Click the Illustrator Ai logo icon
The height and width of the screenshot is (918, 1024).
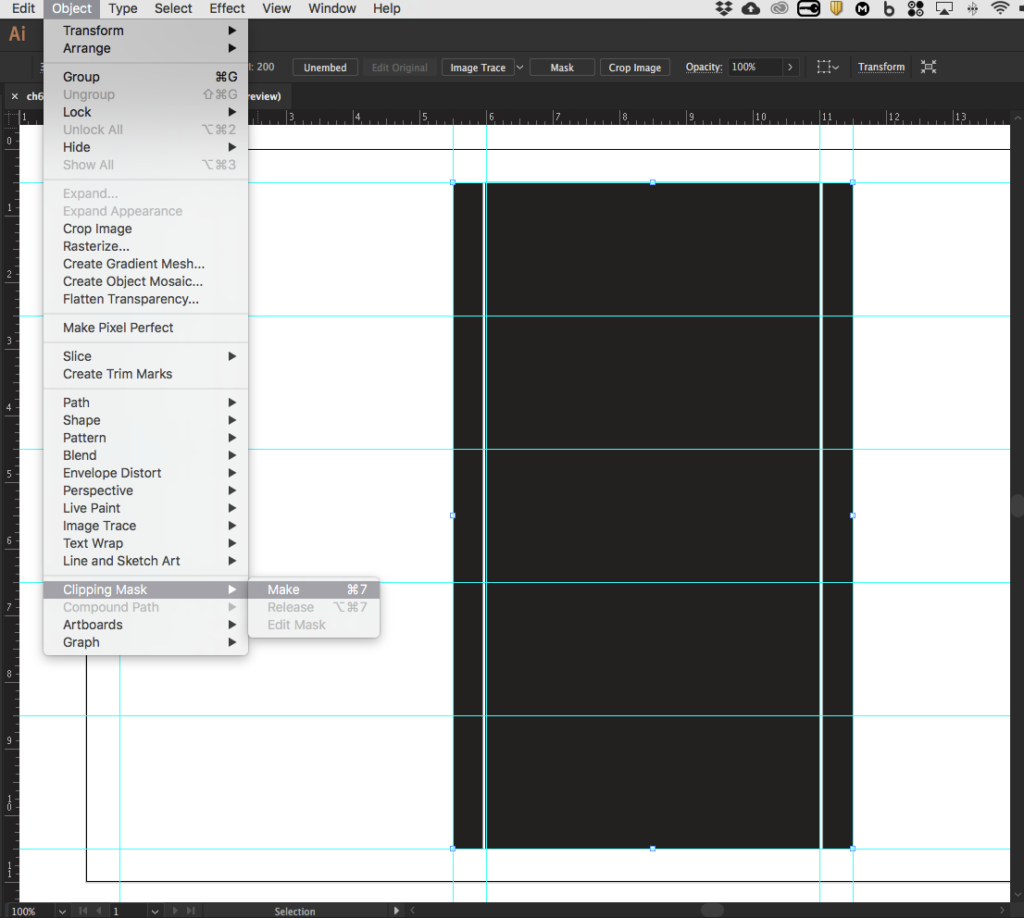[17, 34]
